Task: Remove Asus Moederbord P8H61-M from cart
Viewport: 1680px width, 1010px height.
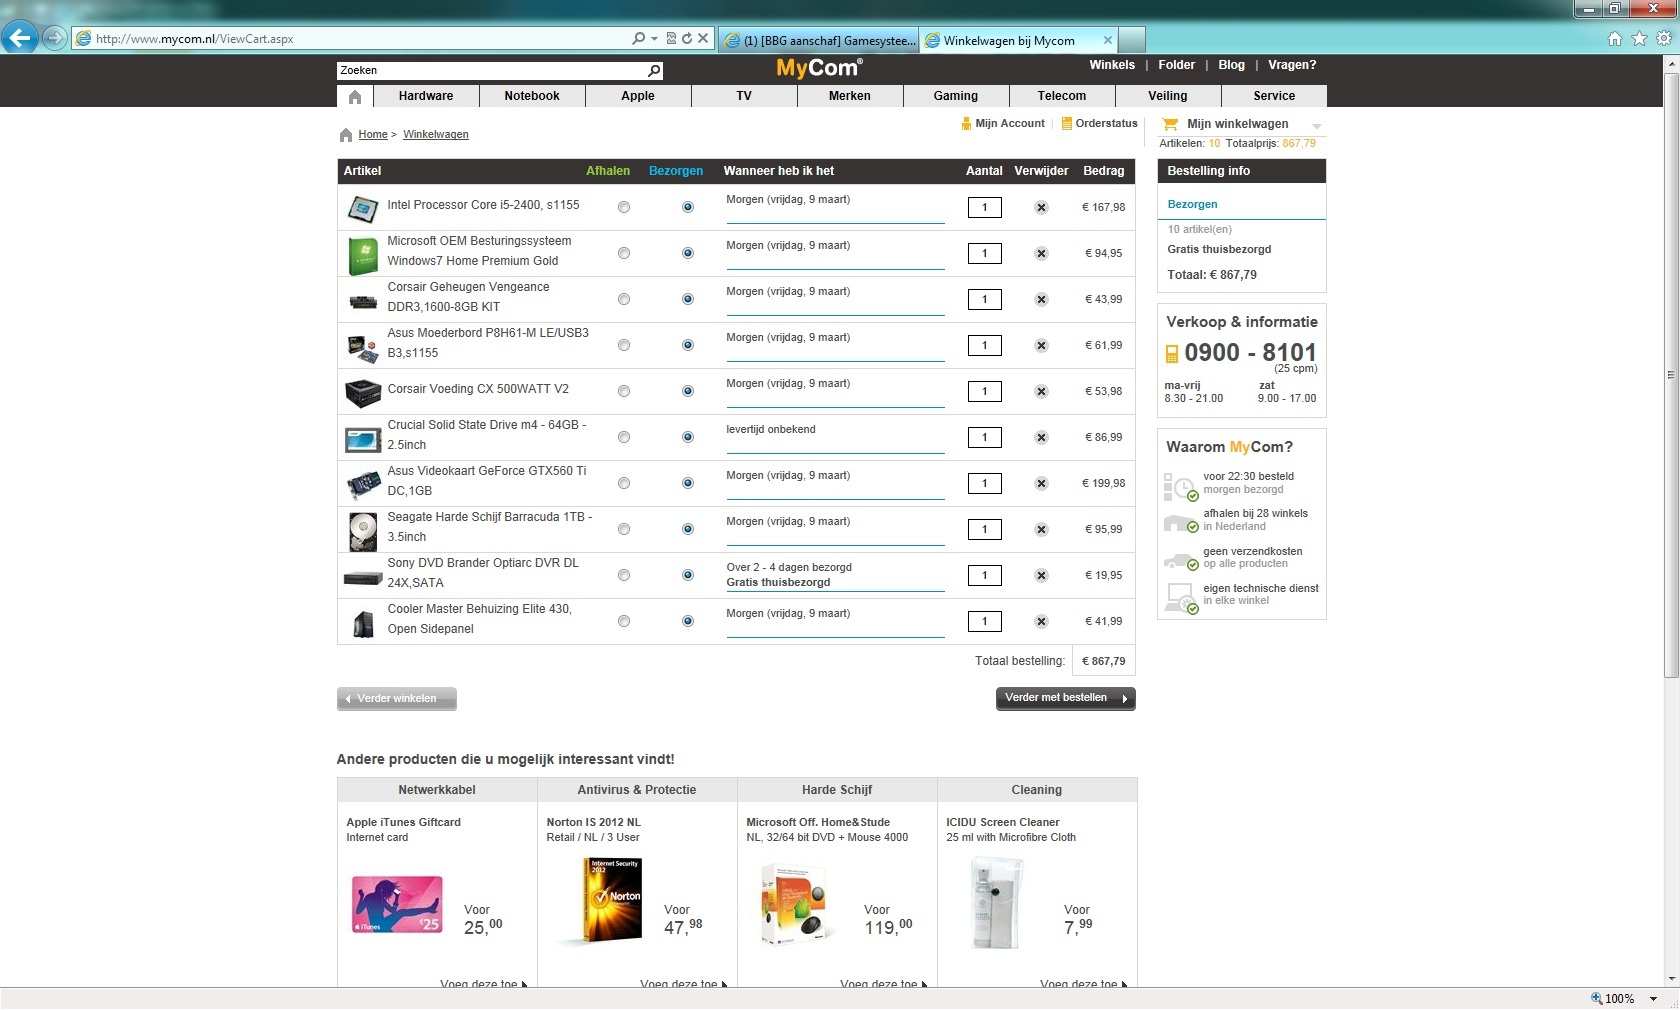Action: pos(1041,346)
